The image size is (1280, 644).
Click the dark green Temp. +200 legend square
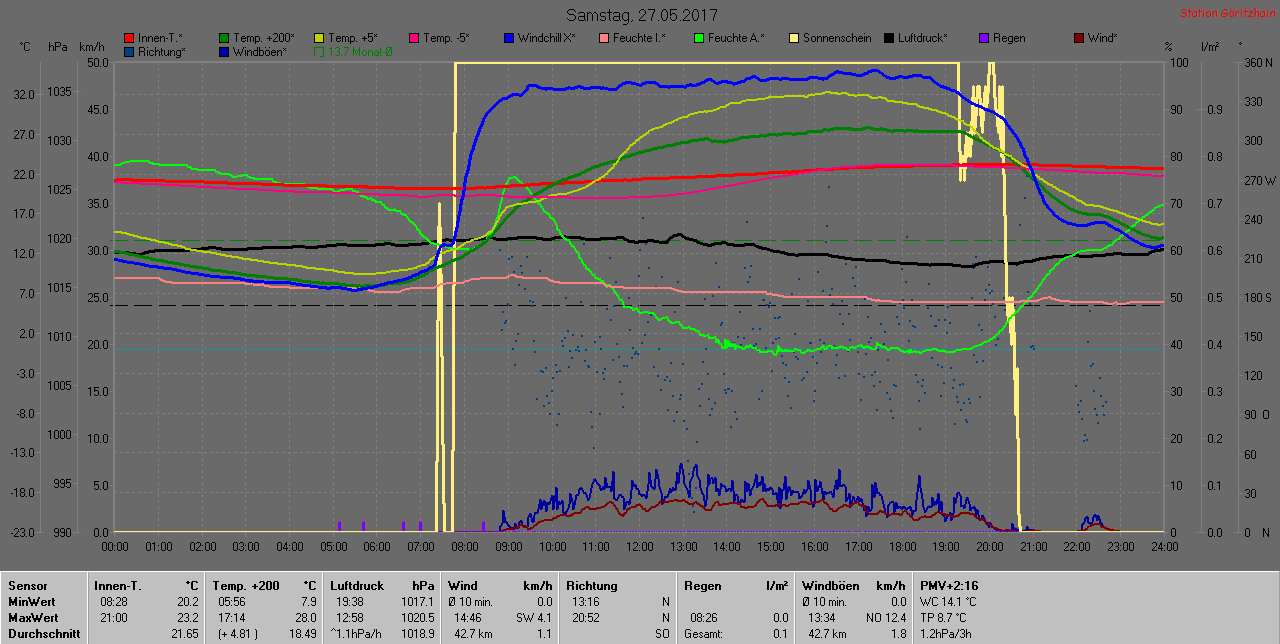[224, 39]
